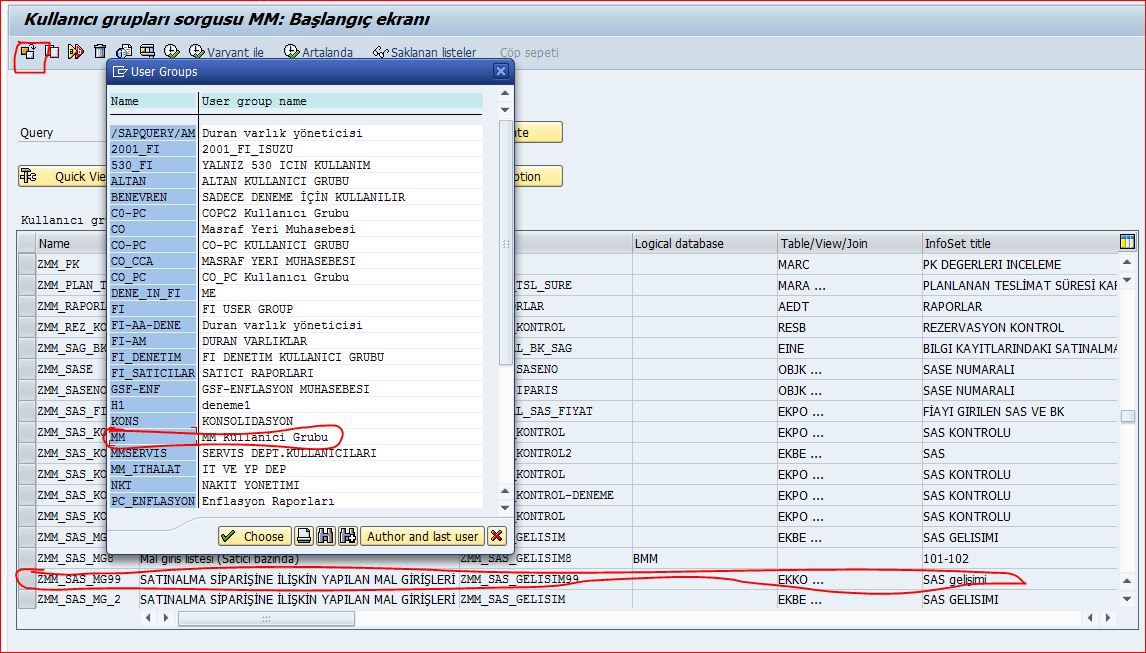Screen dimensions: 1146x653
Task: Open the change user group toolbar icon
Action: coord(28,52)
